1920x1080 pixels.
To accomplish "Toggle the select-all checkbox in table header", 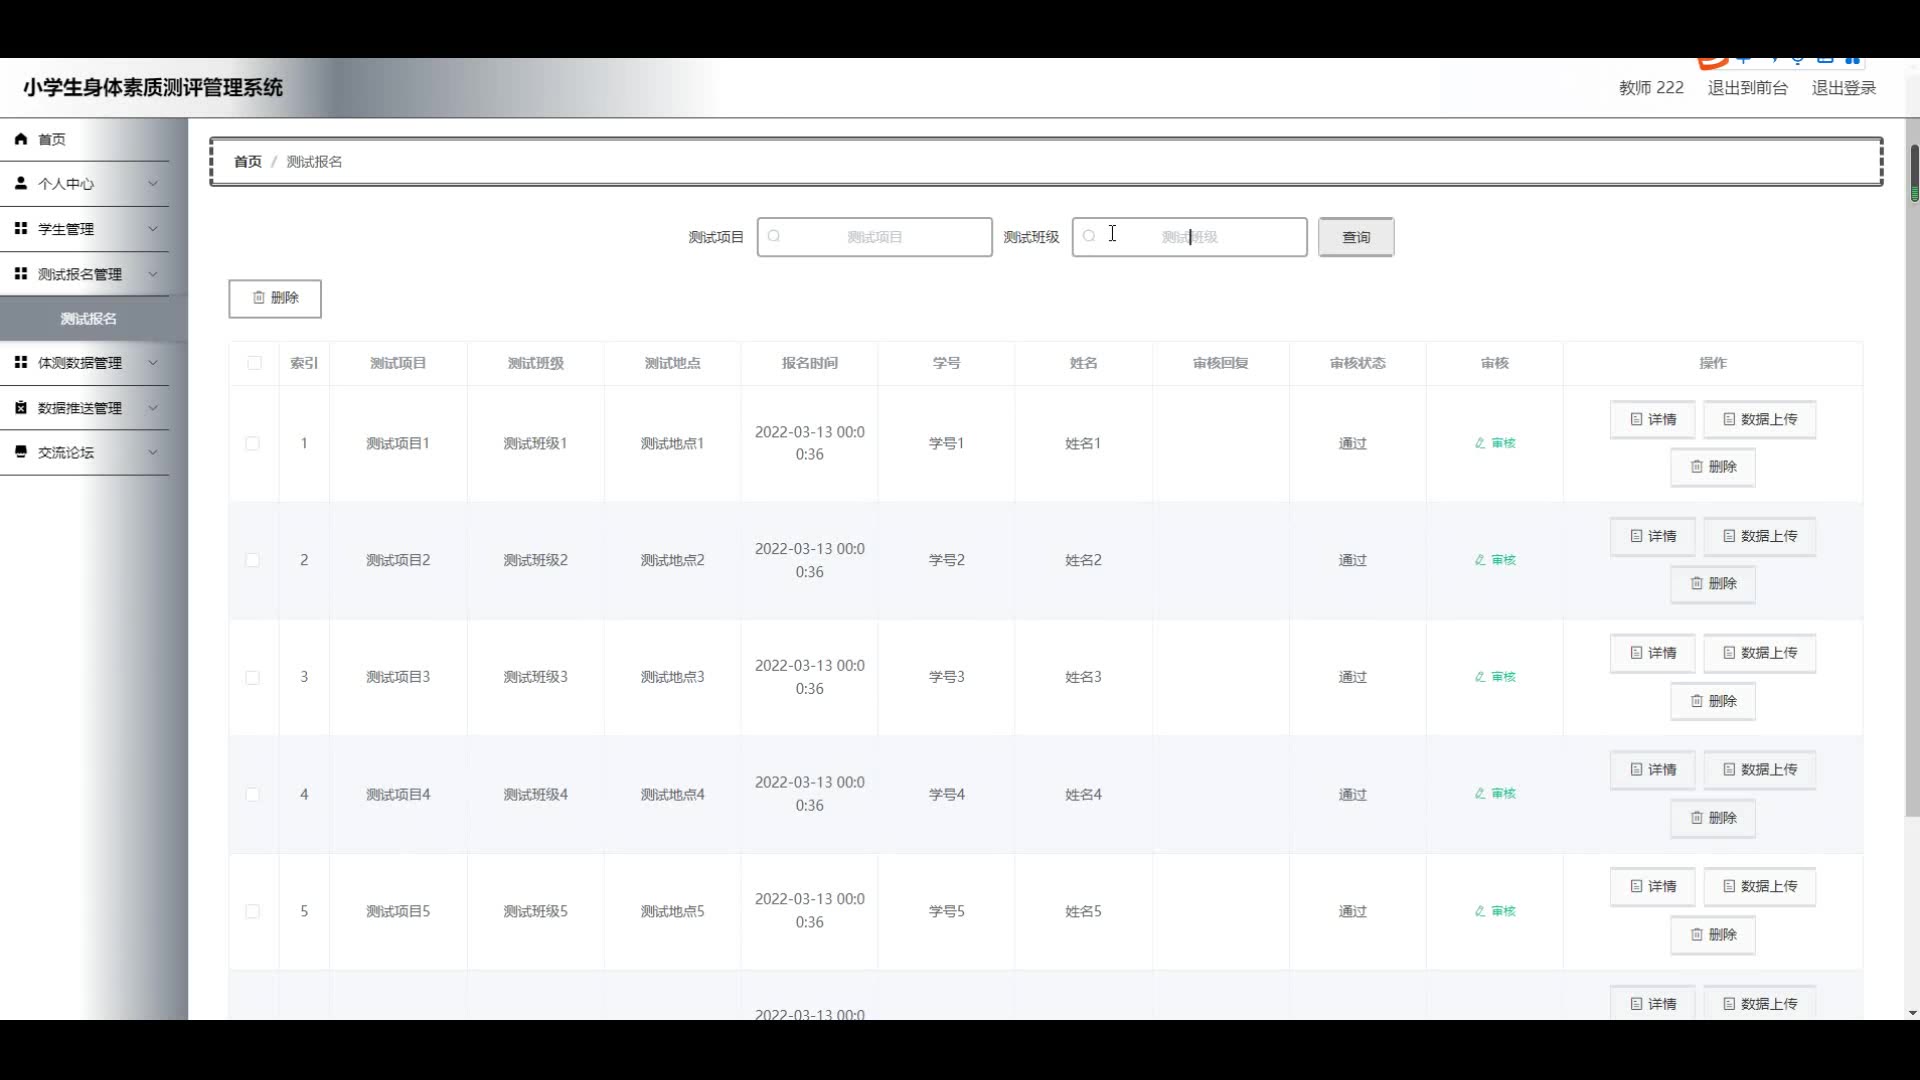I will click(x=254, y=363).
